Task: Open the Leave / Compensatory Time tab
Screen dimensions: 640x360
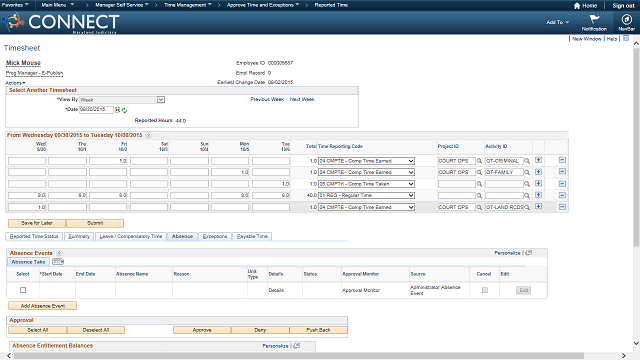Action: 131,236
